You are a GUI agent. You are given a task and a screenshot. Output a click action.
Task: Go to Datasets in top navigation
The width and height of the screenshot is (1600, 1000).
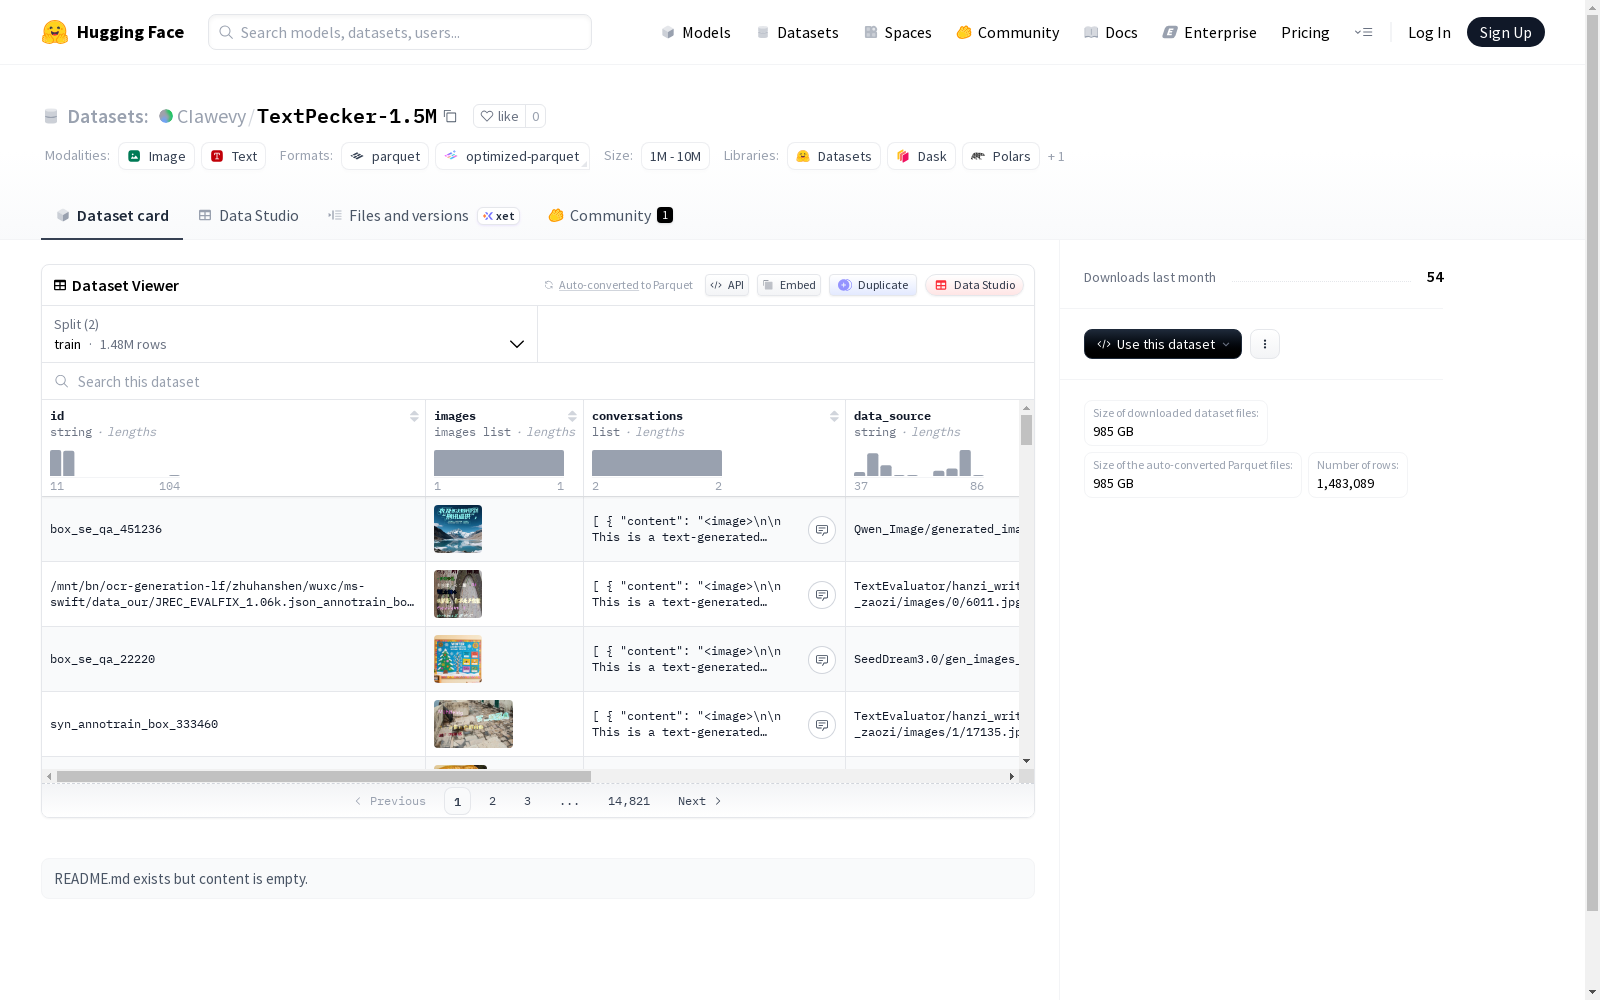click(x=797, y=32)
